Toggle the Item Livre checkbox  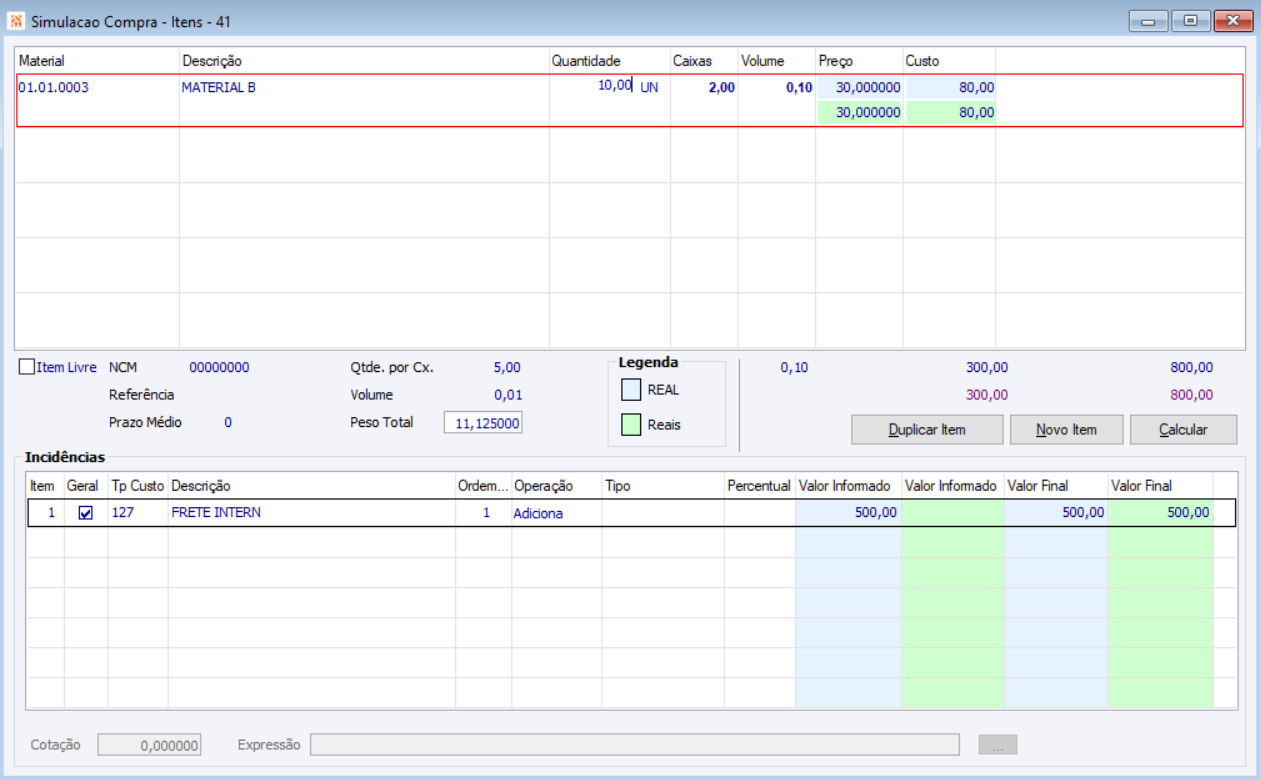tap(27, 367)
